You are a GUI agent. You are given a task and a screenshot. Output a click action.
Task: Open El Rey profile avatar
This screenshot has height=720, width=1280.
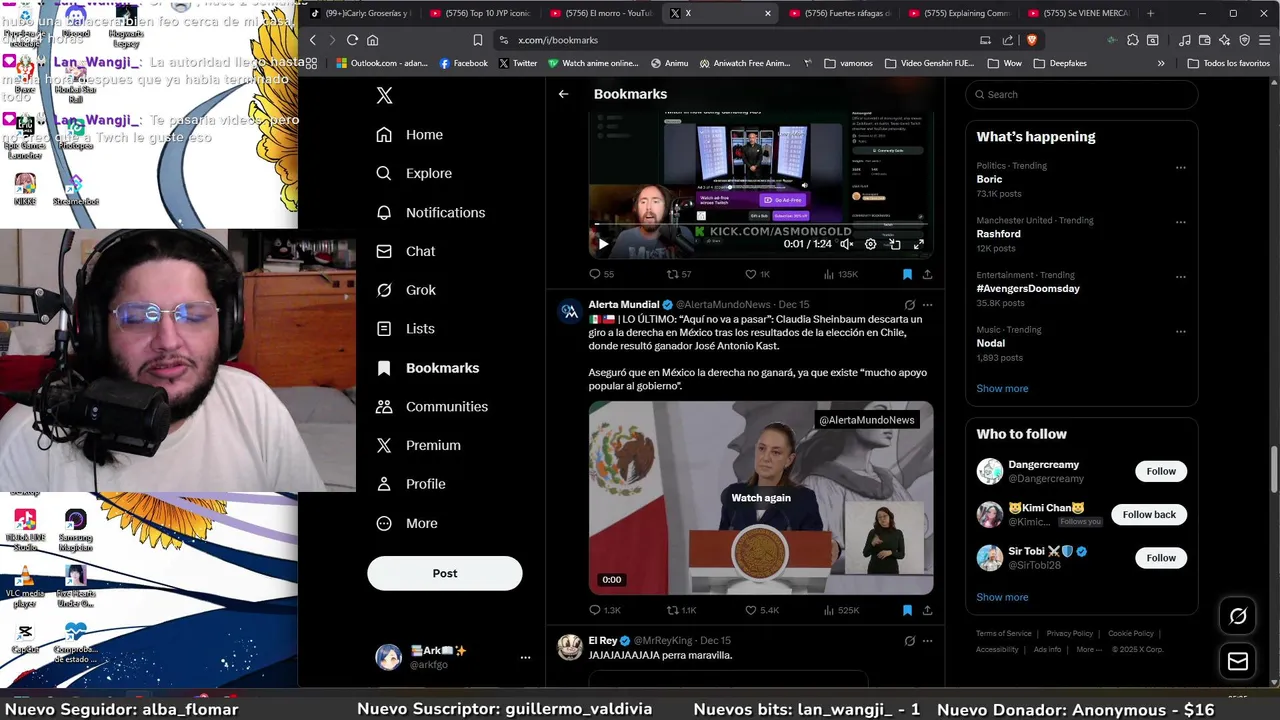coord(570,647)
